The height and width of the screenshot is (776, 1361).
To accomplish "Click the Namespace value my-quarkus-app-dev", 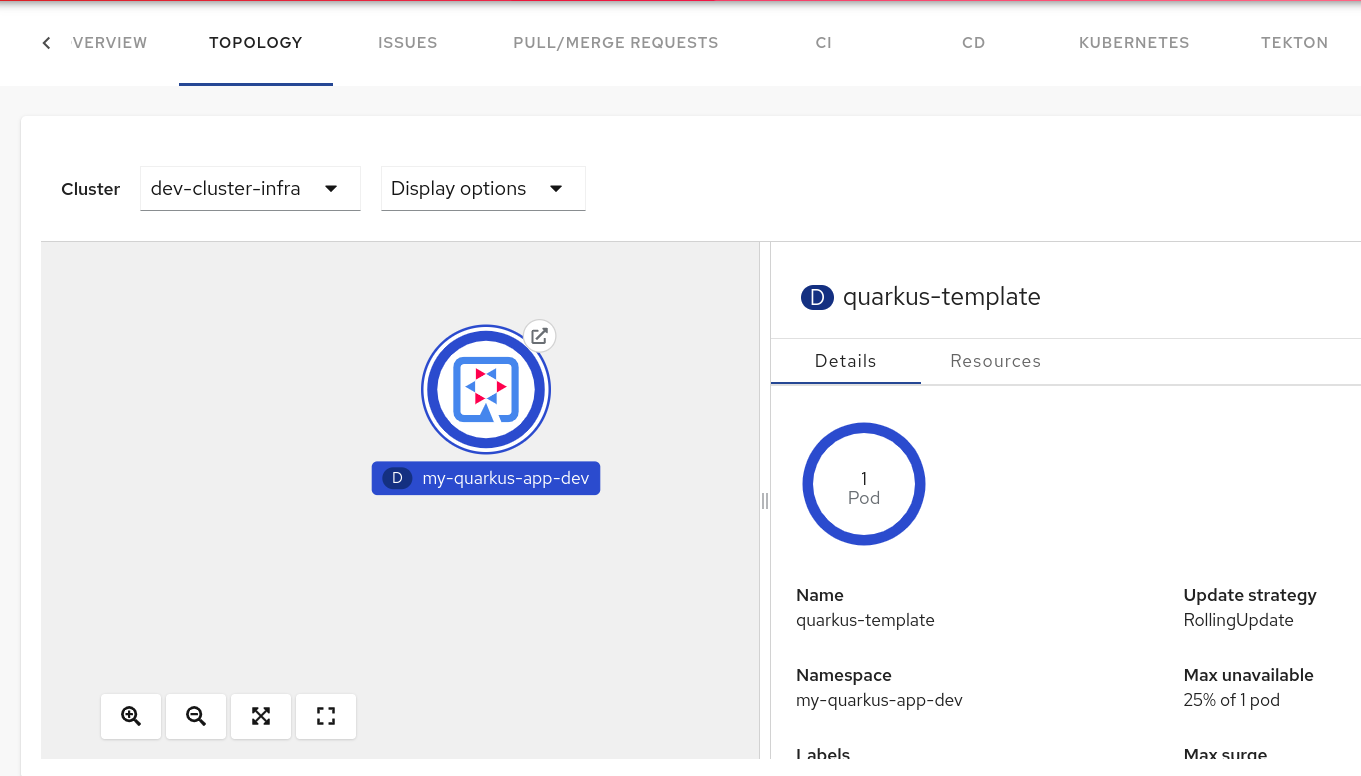I will click(879, 700).
